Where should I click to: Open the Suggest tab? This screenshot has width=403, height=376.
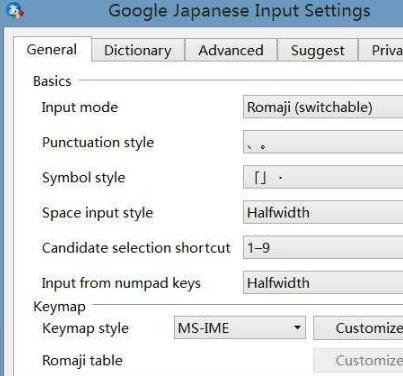317,50
